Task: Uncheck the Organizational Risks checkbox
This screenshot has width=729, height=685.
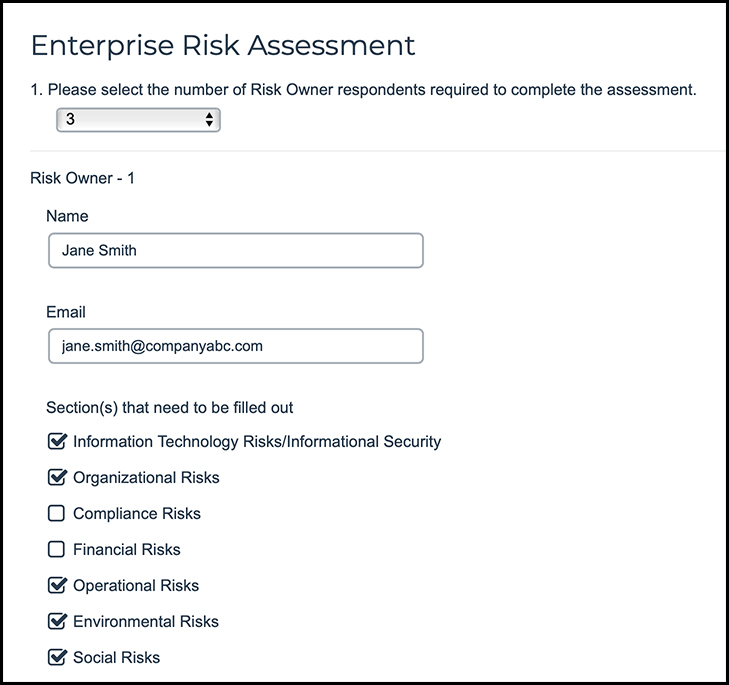Action: point(57,477)
